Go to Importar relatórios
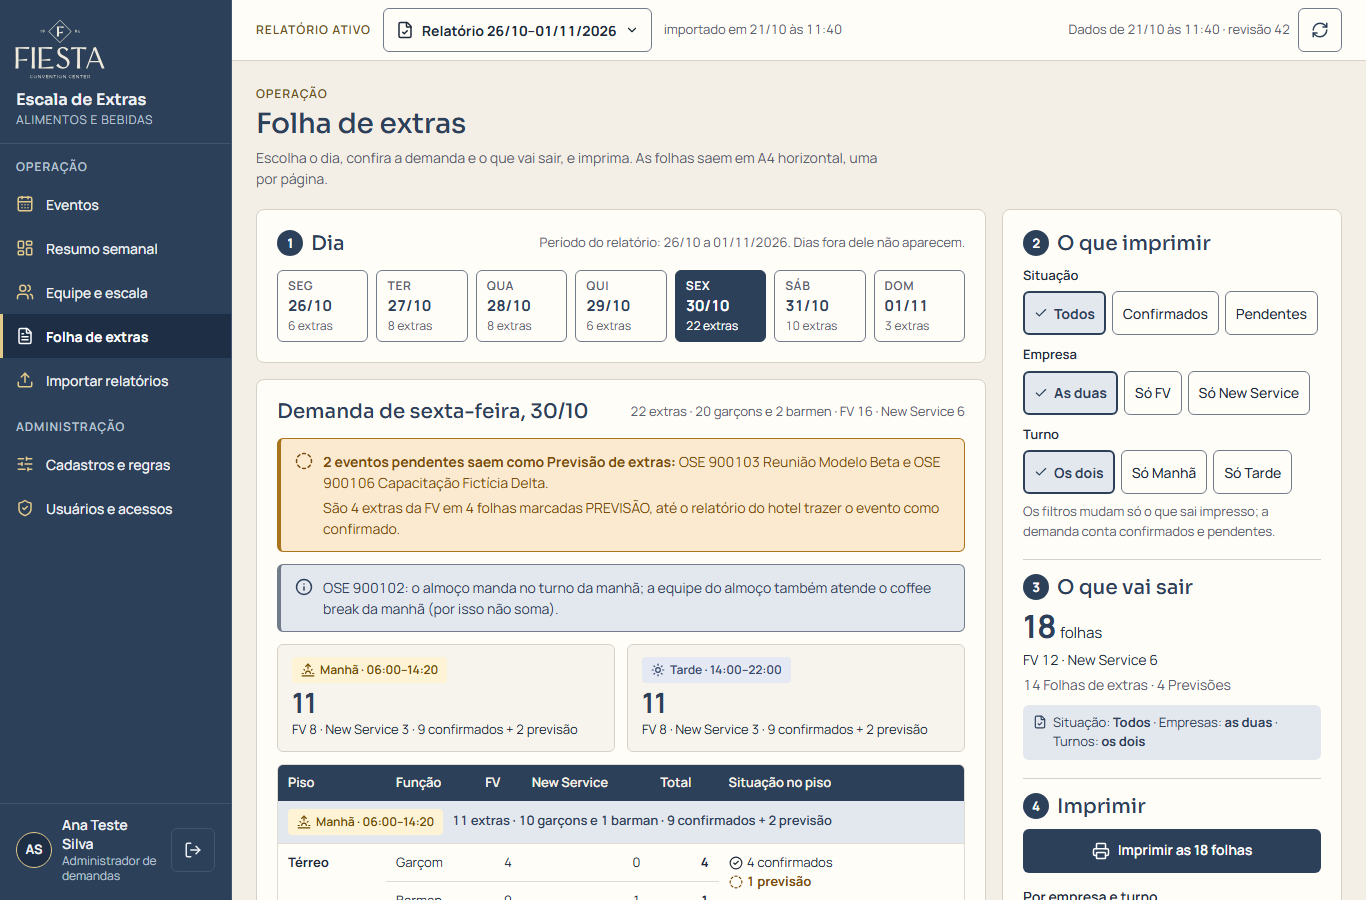Image resolution: width=1366 pixels, height=900 pixels. (x=116, y=380)
